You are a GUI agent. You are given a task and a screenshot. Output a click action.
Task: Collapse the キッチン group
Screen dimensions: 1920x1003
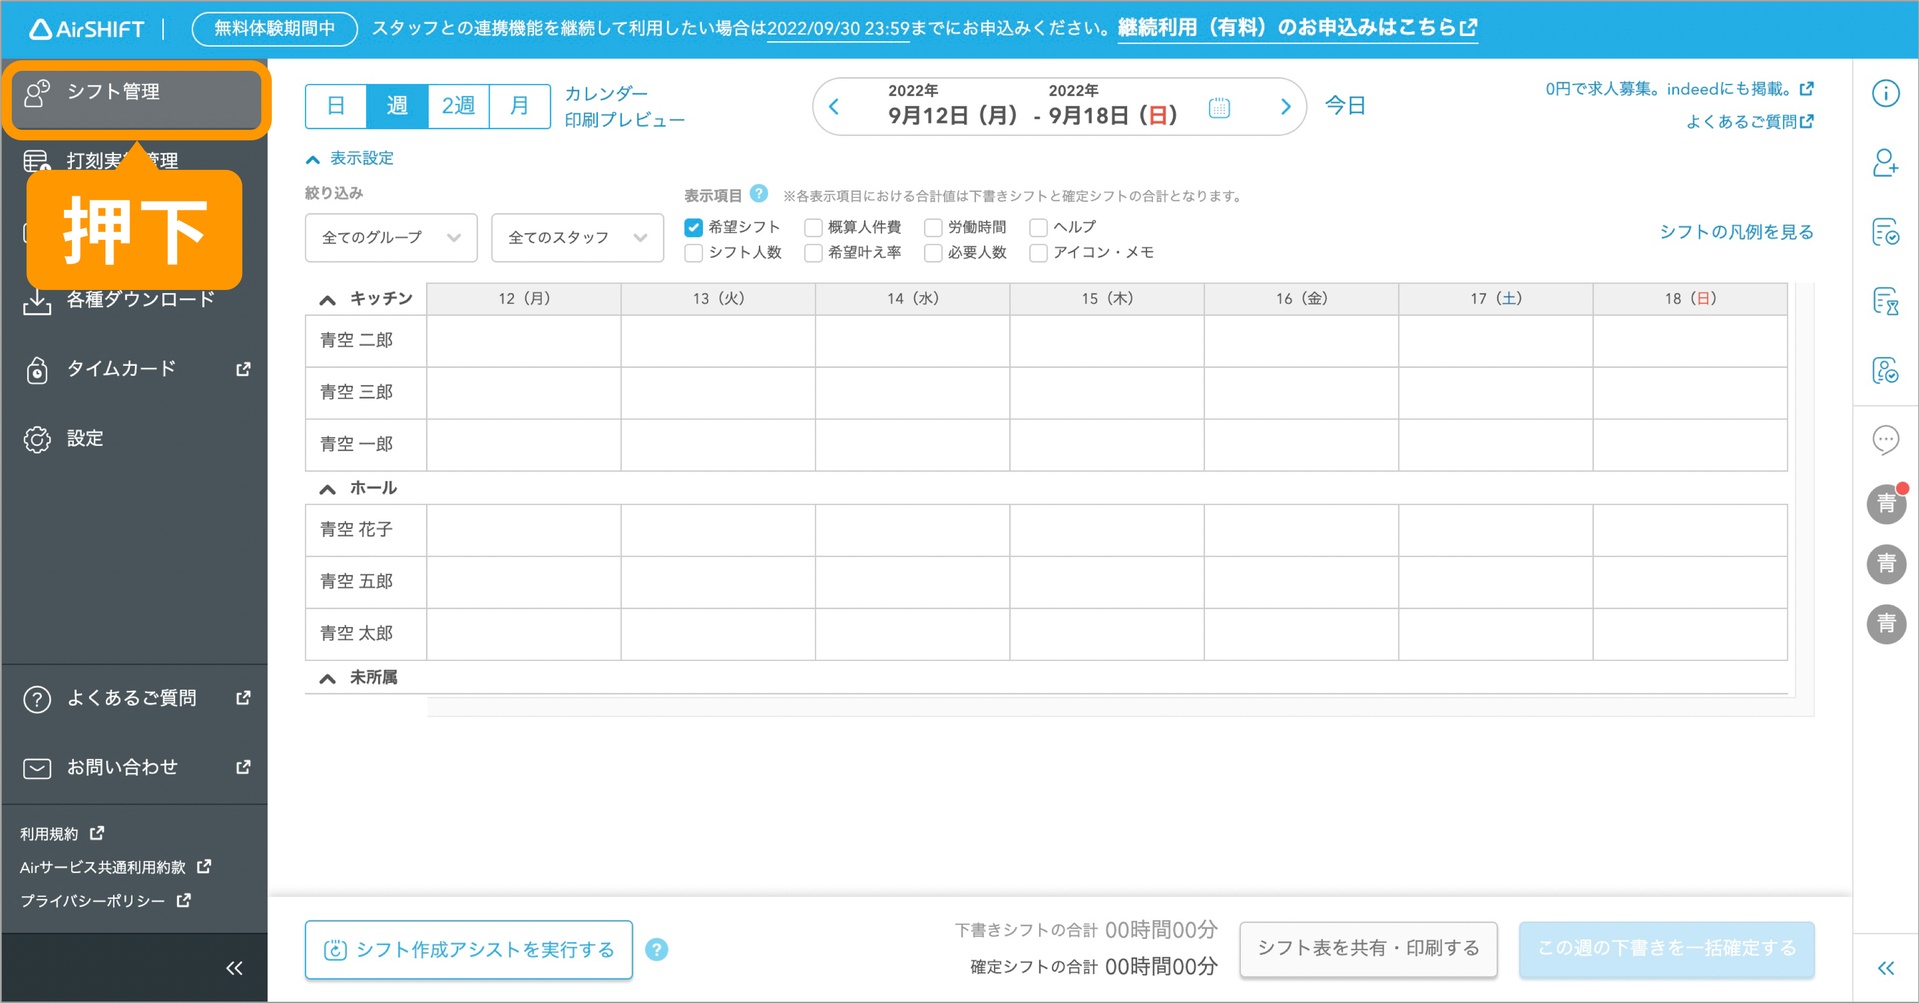[x=327, y=299]
